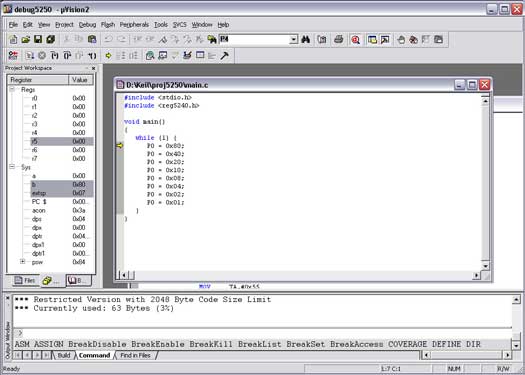
Task: Open the find text combo box dropdown arrow
Action: coord(293,40)
